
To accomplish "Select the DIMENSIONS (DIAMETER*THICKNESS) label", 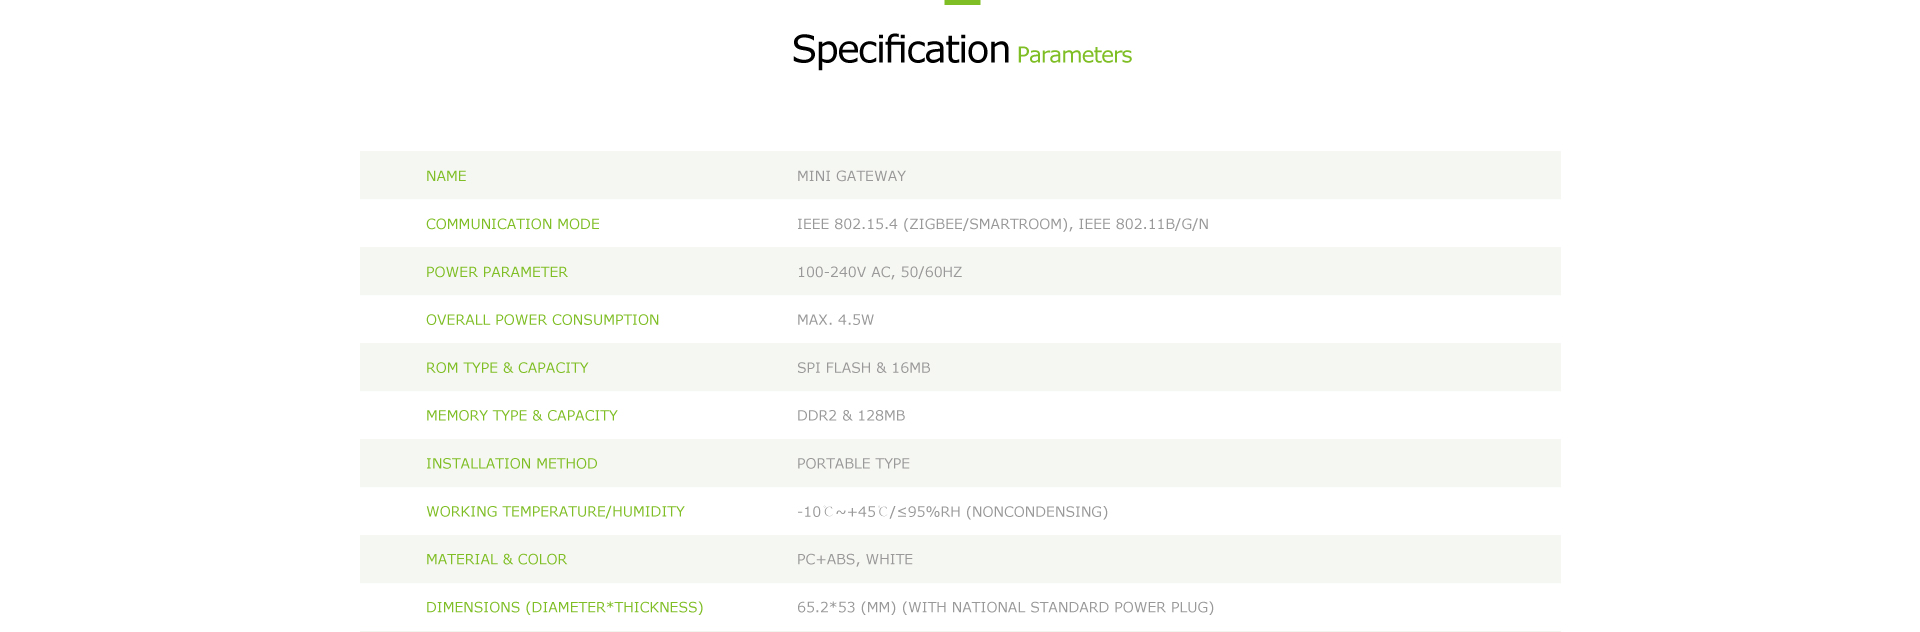I will click(565, 608).
